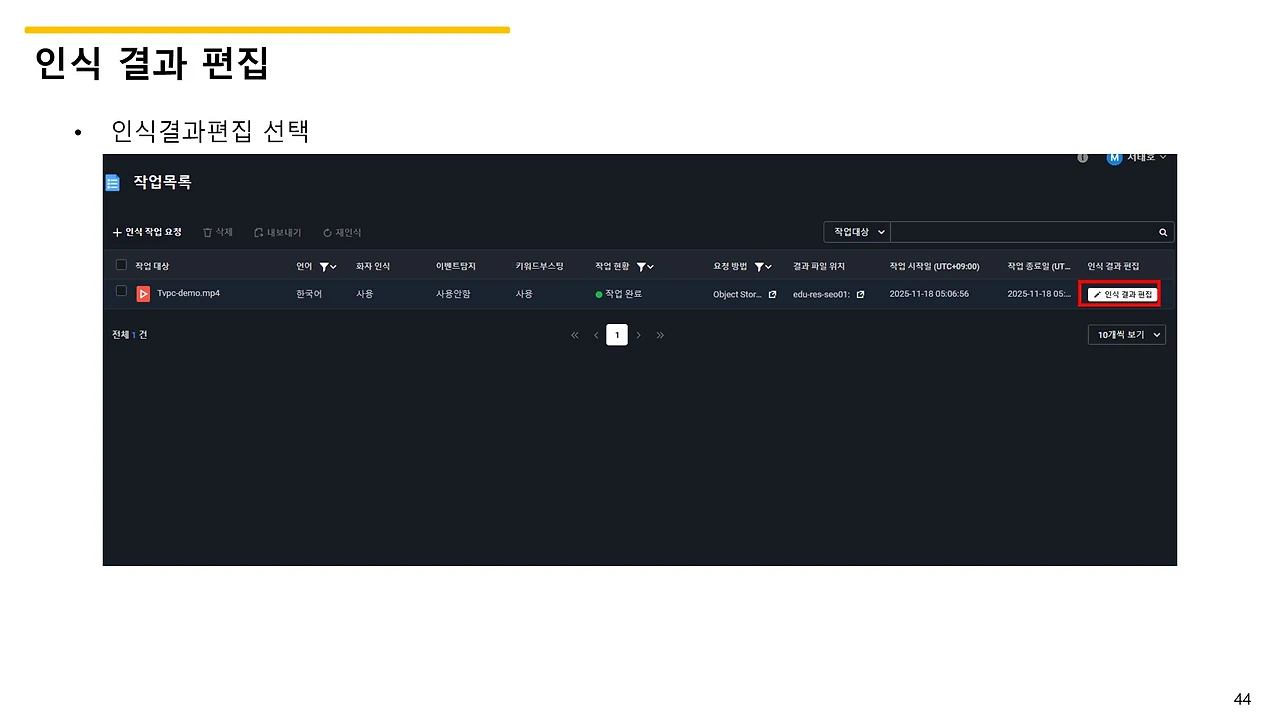The width and height of the screenshot is (1280, 720).
Task: Go to first page with double-left arrow
Action: pyautogui.click(x=575, y=335)
